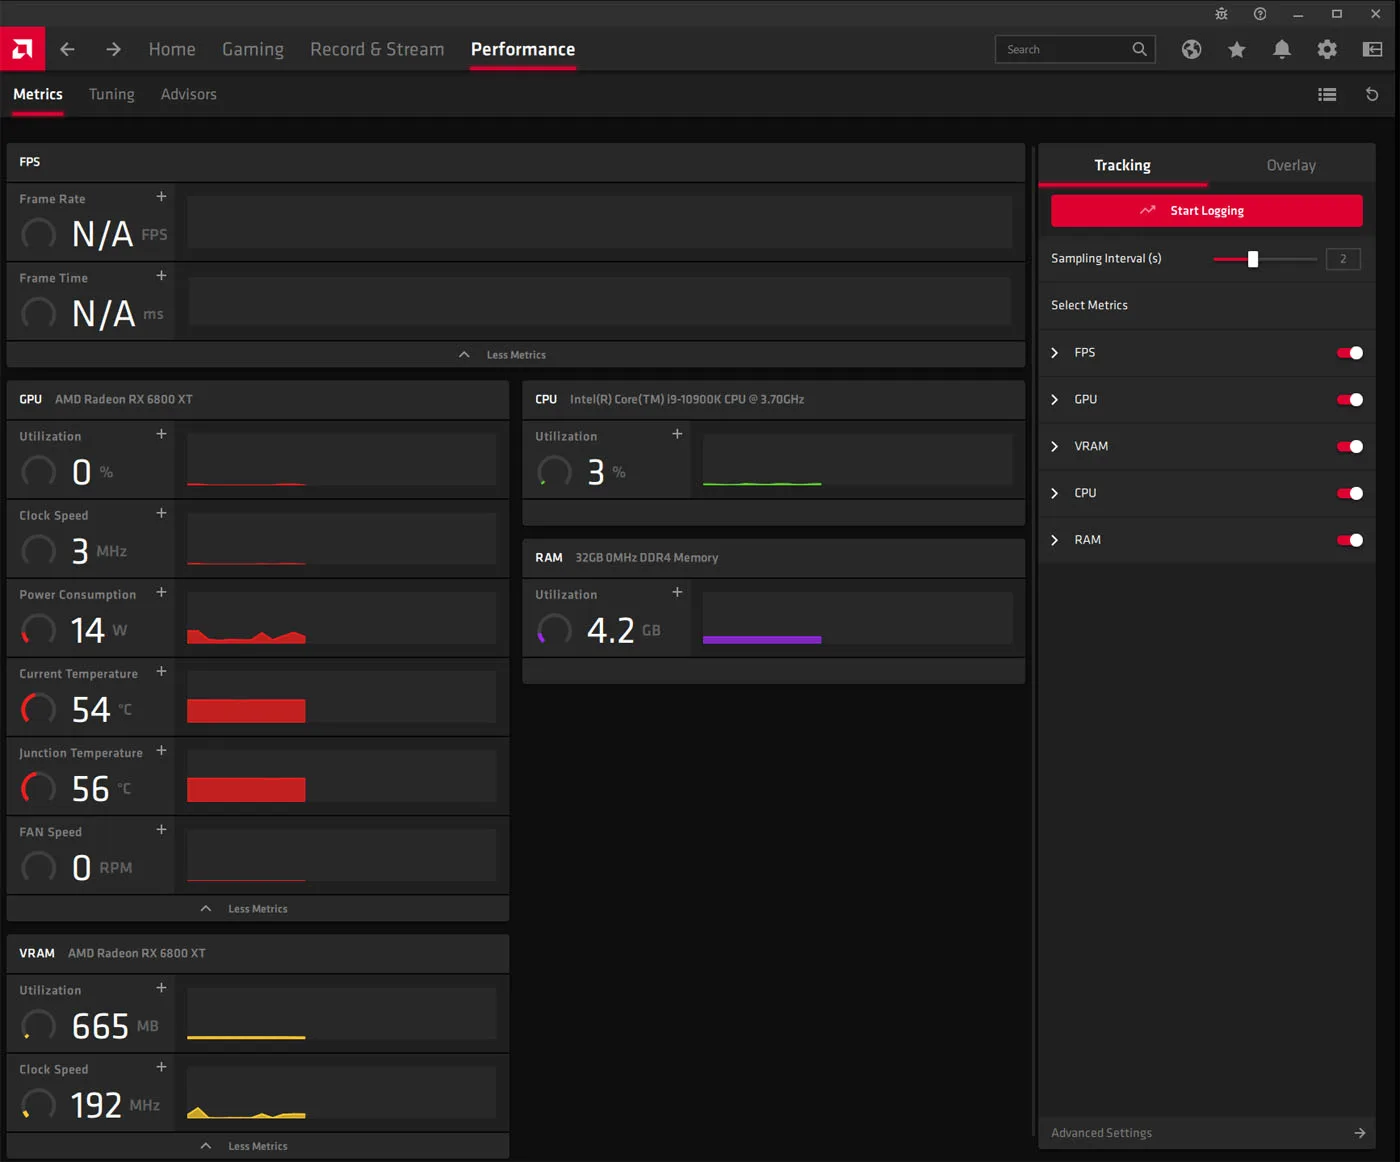Collapse VRAM section with Less Metrics
This screenshot has width=1400, height=1162.
point(258,1146)
